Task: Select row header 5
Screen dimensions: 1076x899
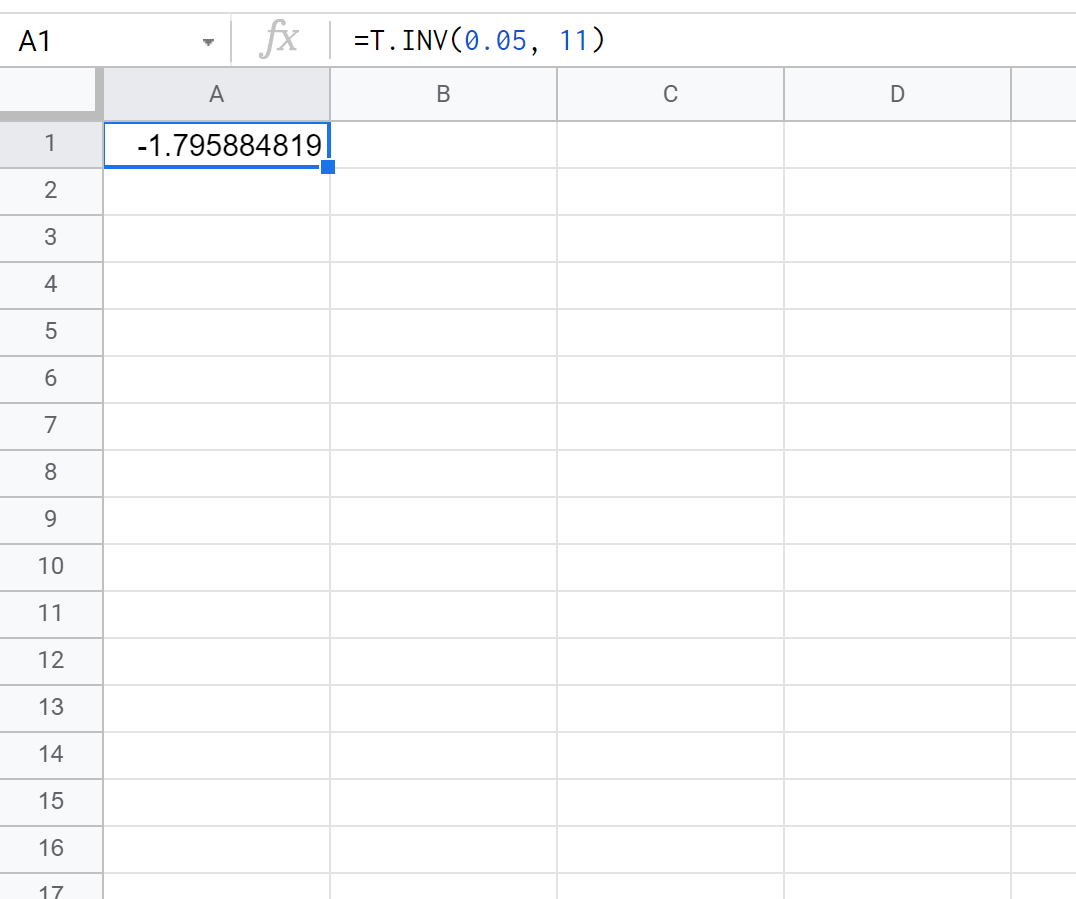Action: [x=51, y=331]
